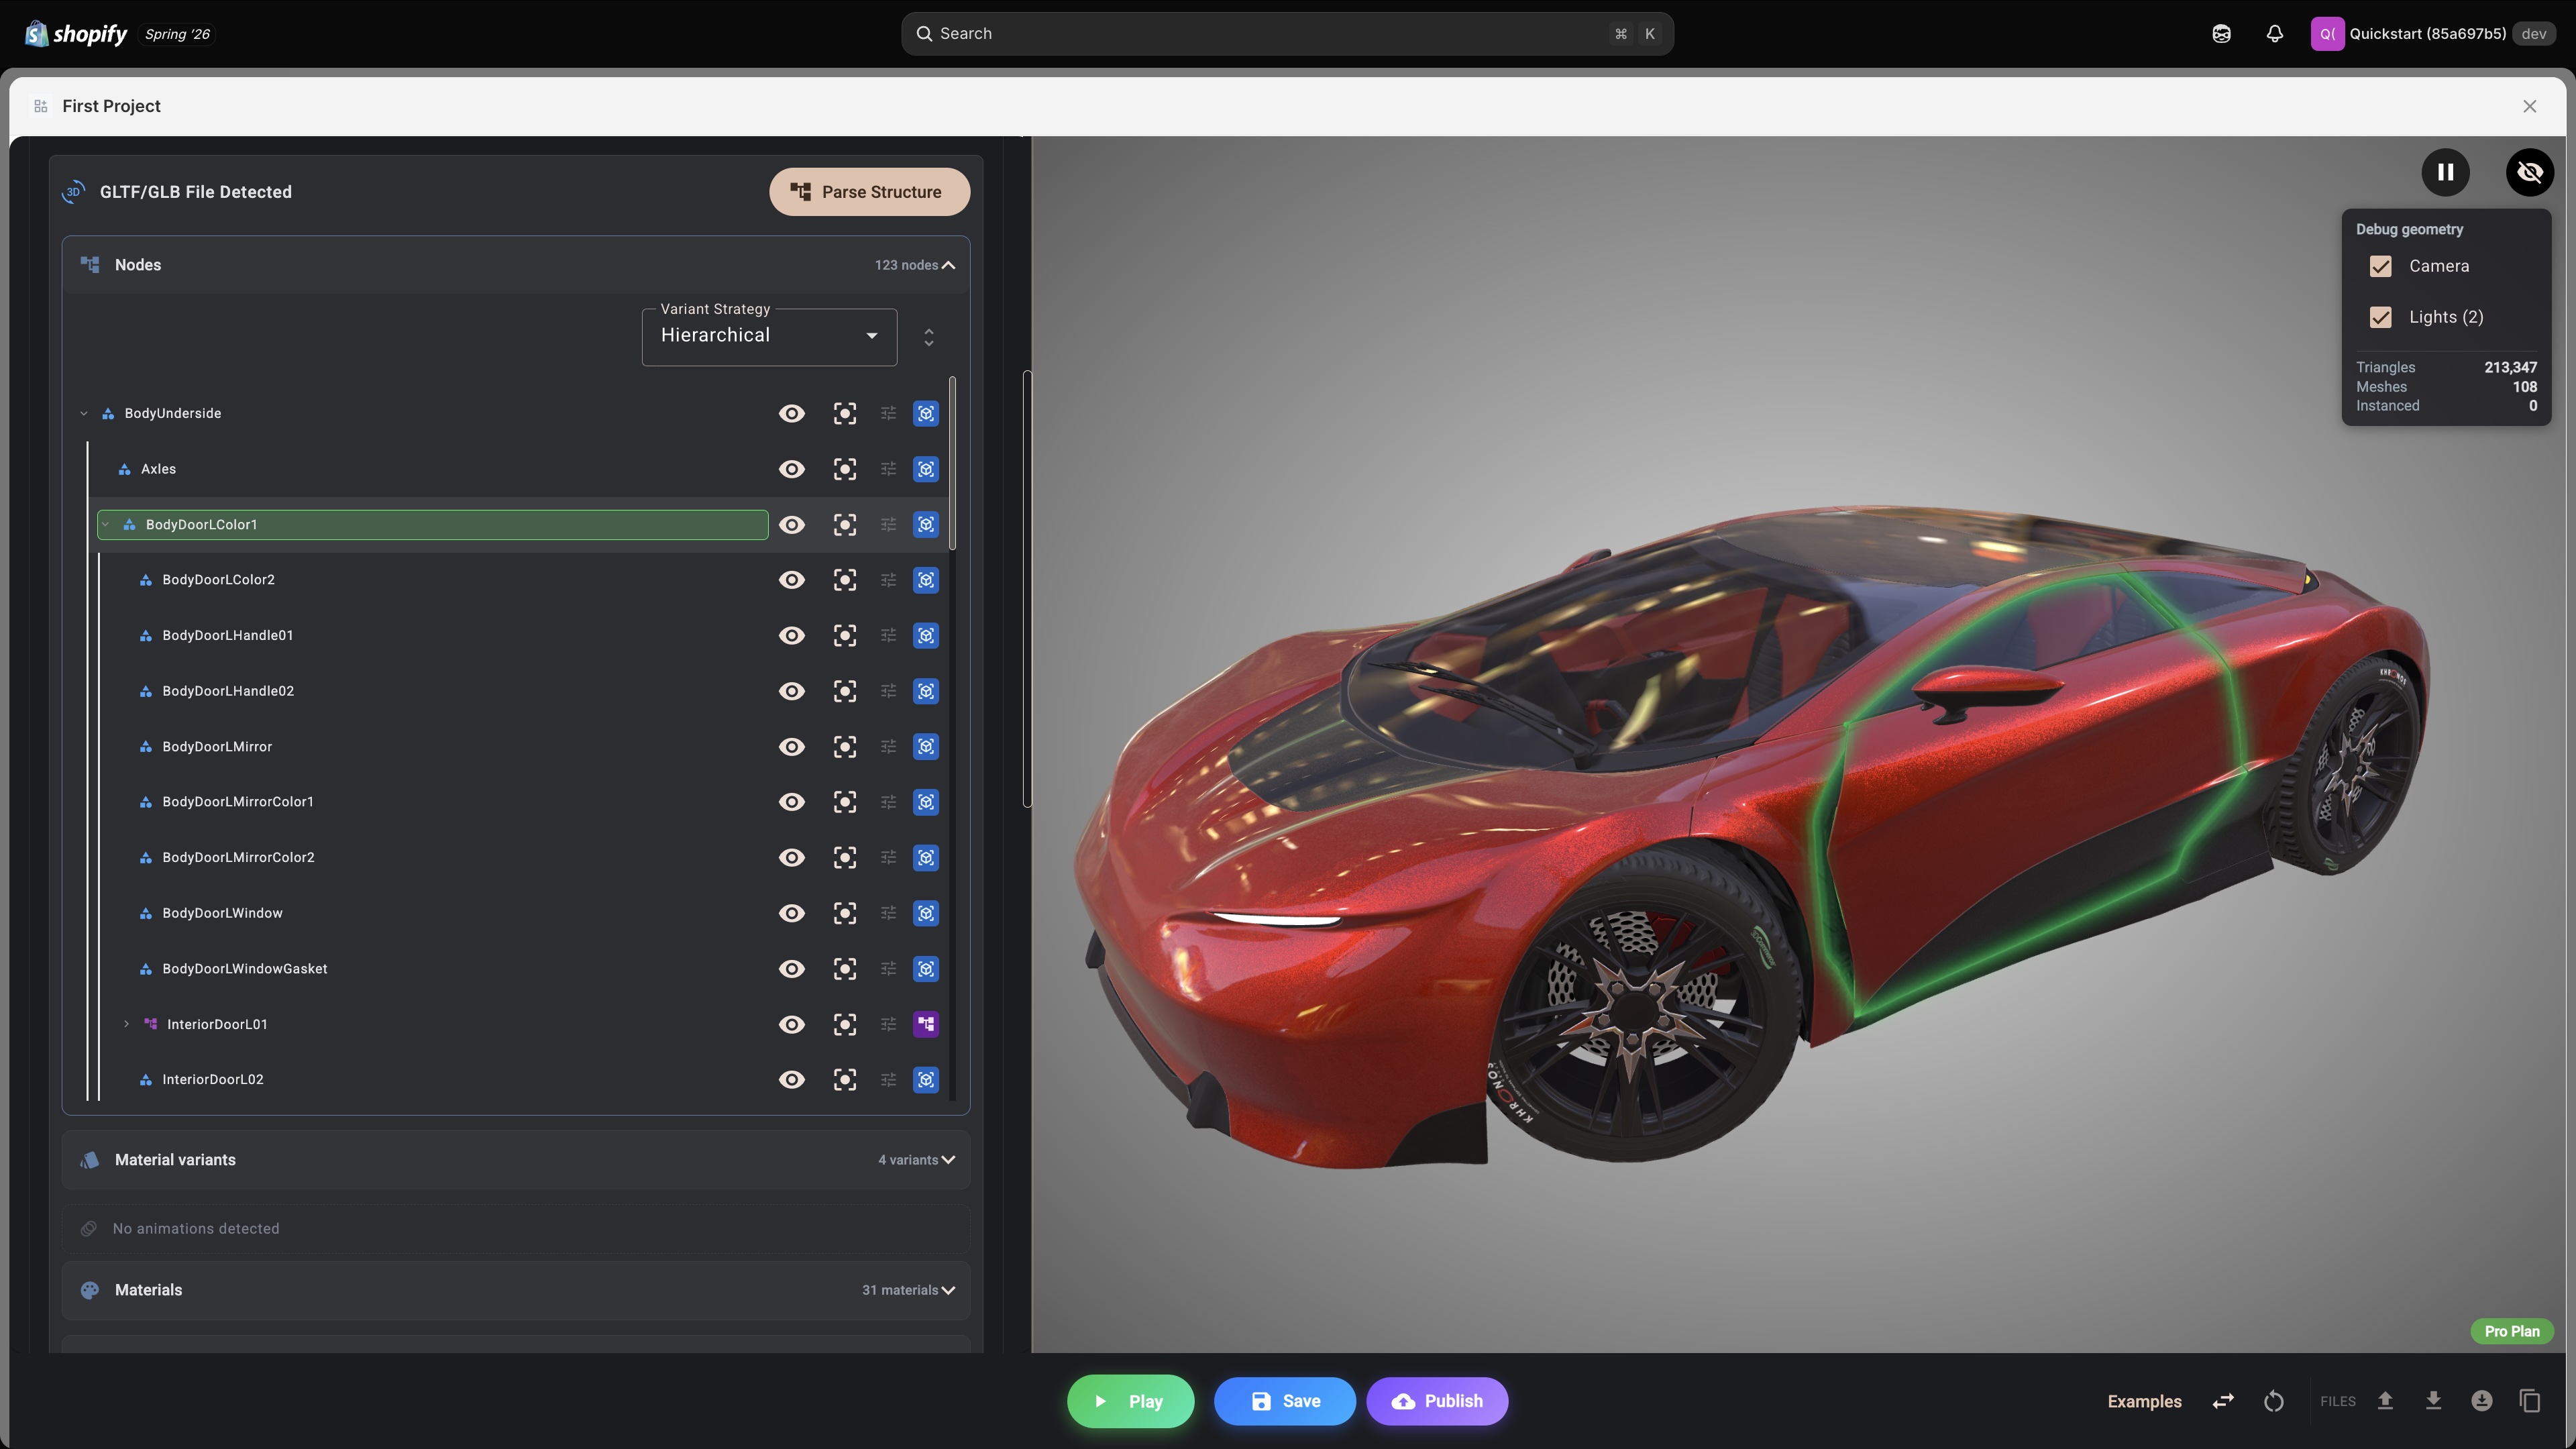Toggle the Lights (2) checkbox
The height and width of the screenshot is (1449, 2576).
coord(2381,318)
